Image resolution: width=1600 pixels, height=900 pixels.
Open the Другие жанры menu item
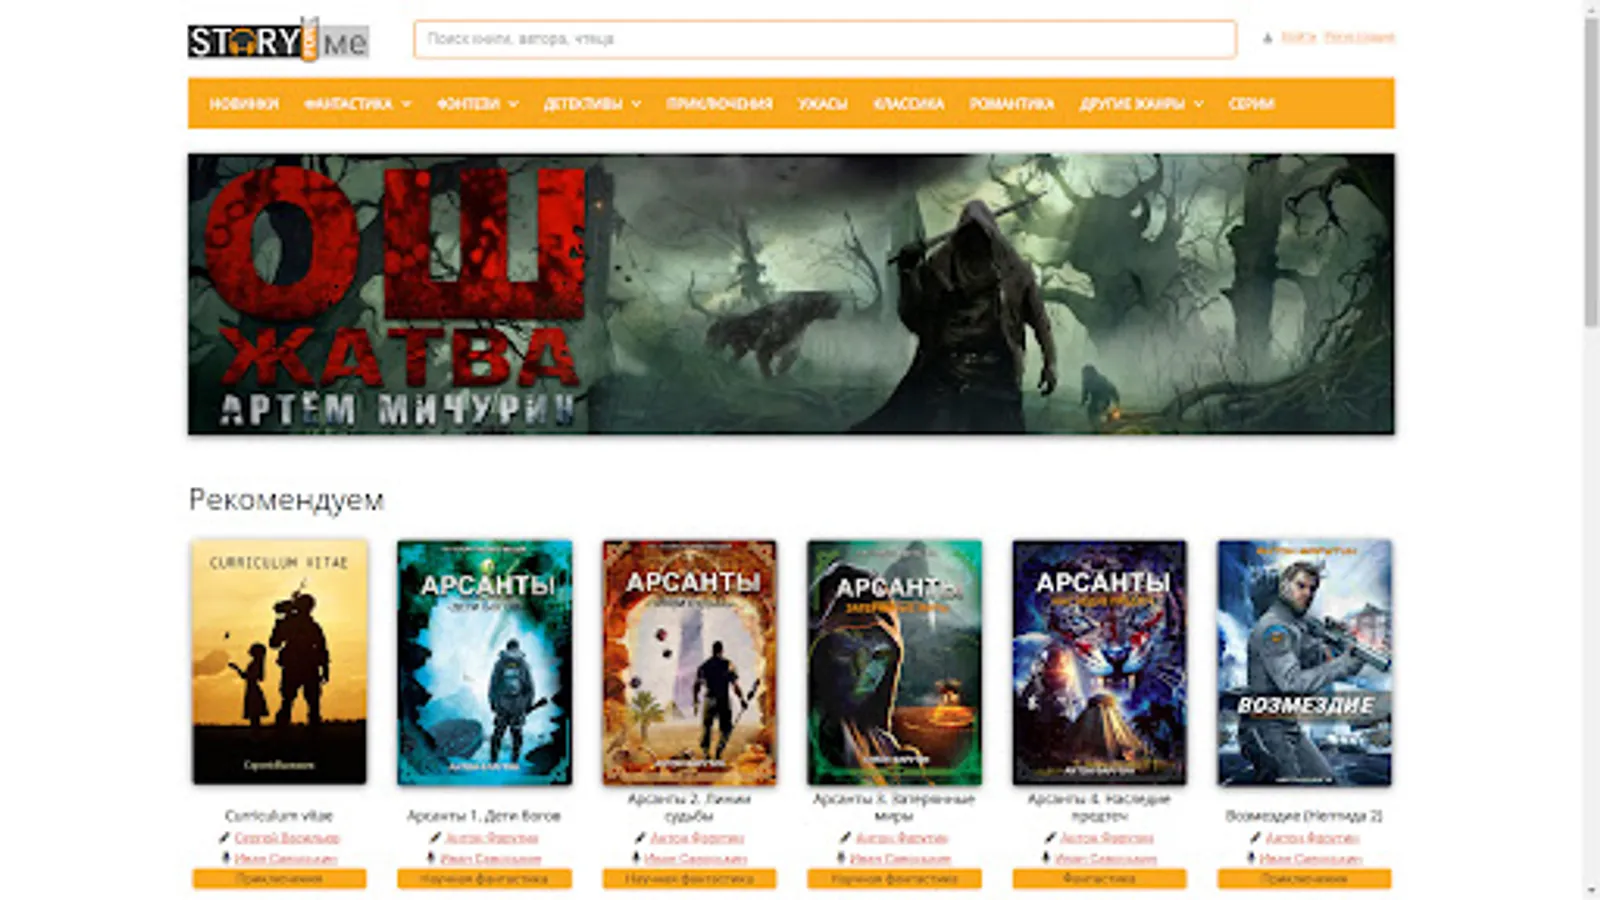(x=1132, y=104)
